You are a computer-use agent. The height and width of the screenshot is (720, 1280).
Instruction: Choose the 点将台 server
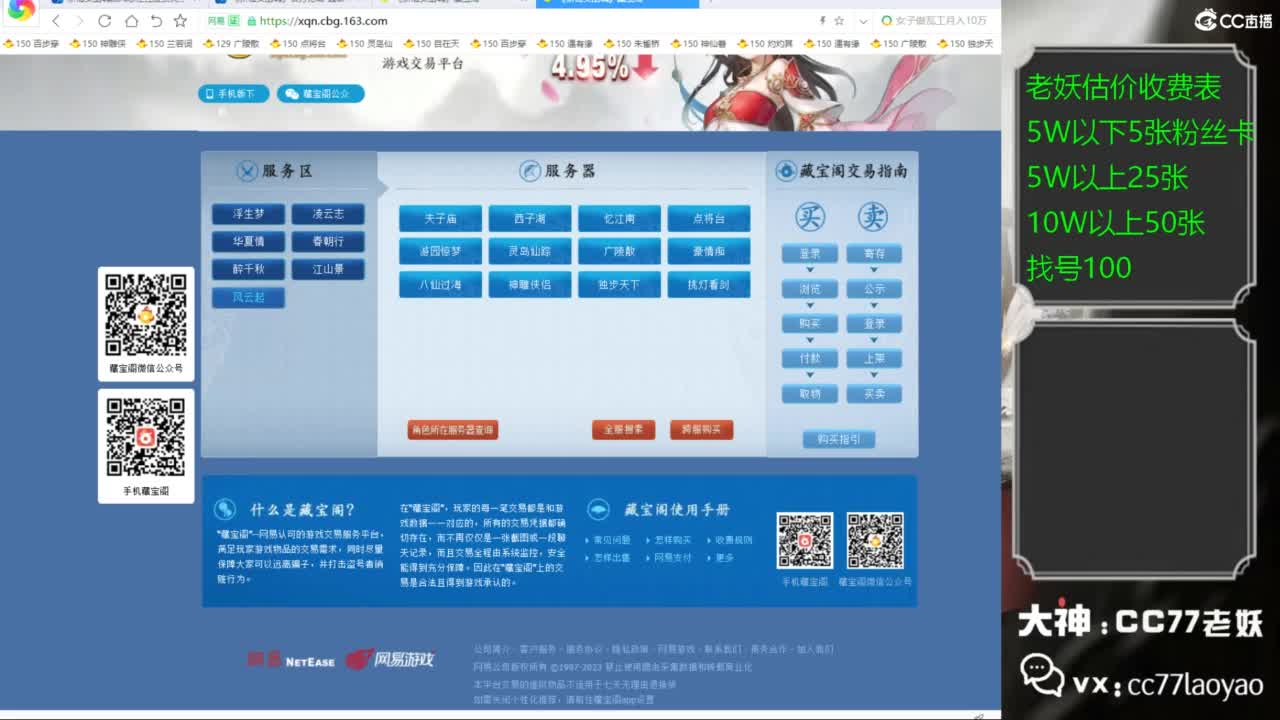coord(708,218)
